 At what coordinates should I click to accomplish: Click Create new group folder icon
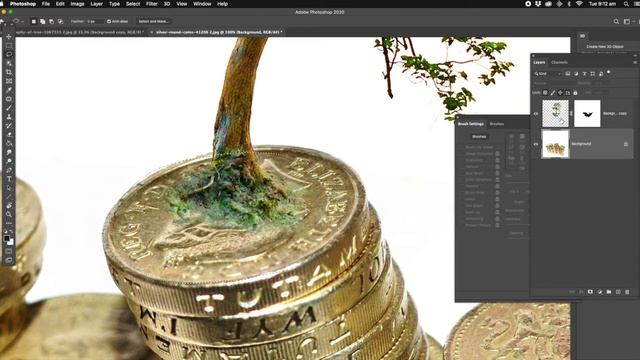point(609,292)
